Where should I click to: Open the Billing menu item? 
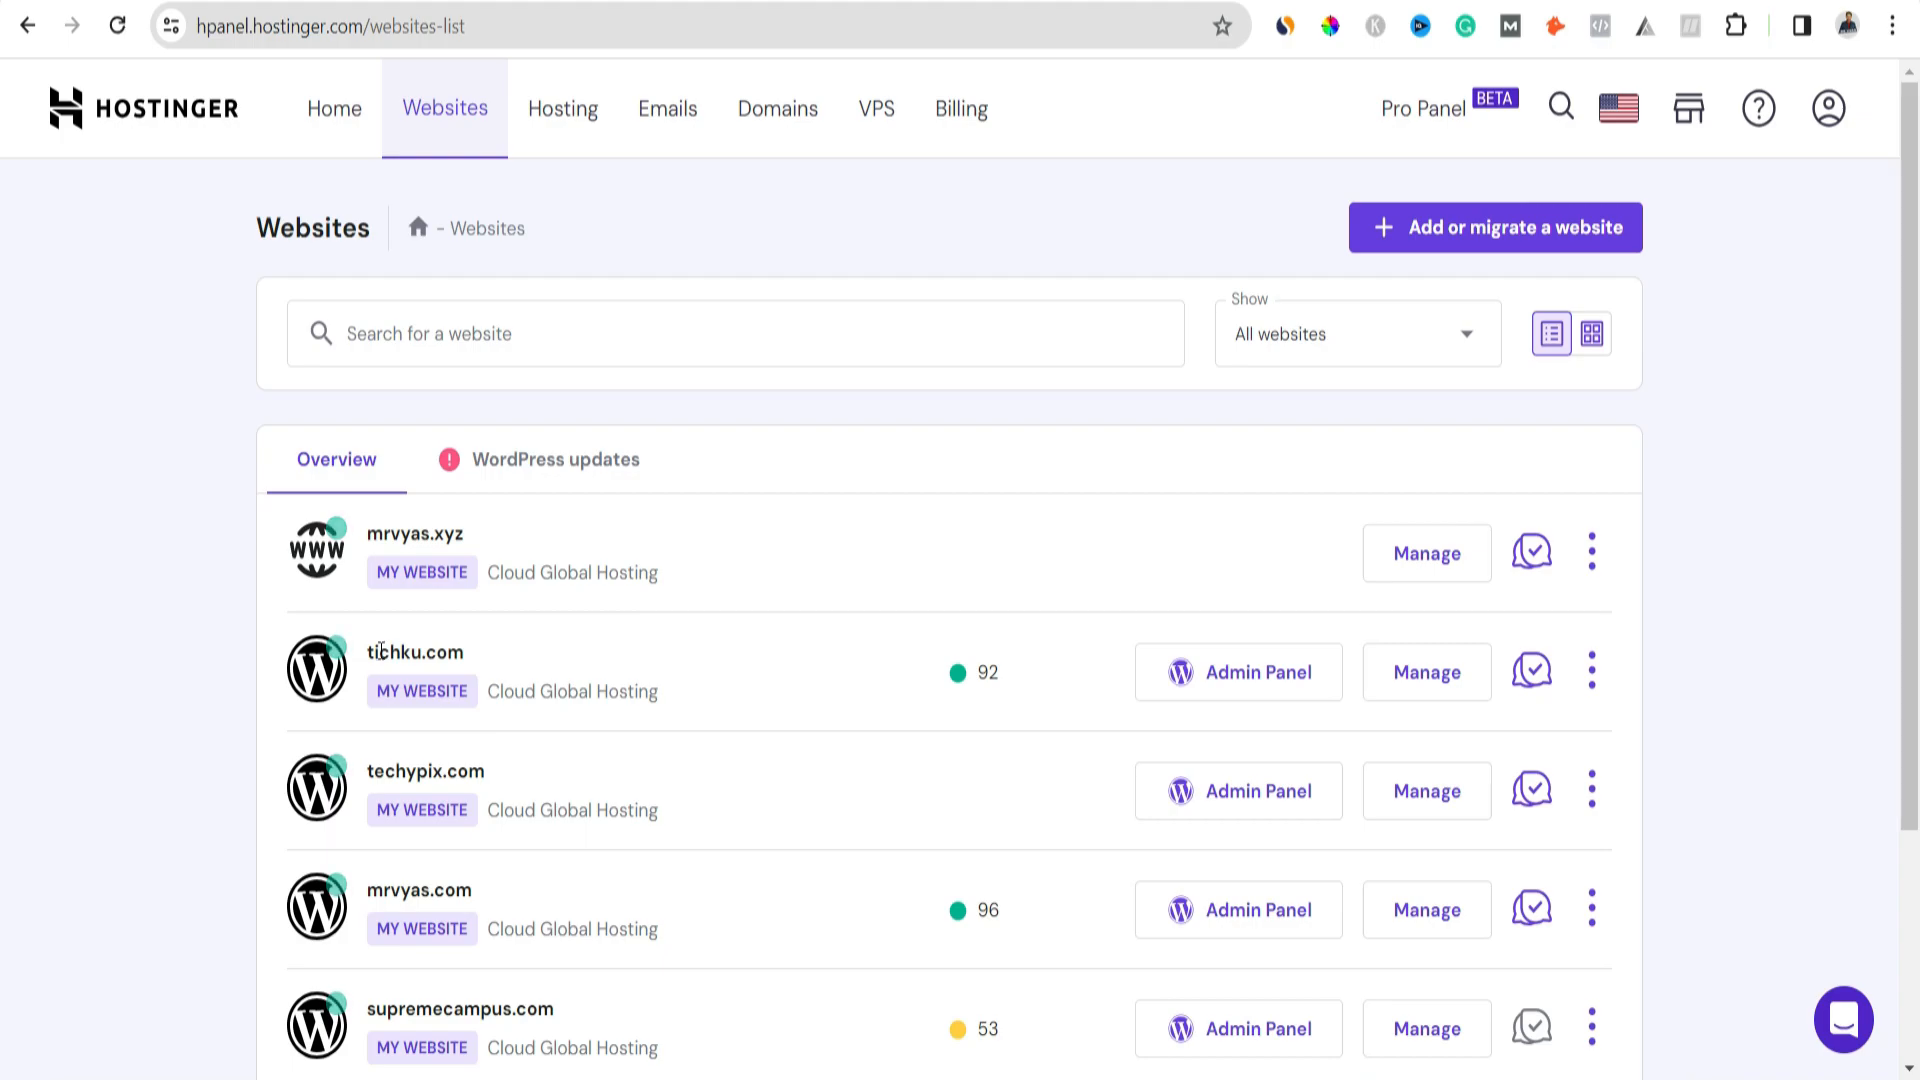click(x=961, y=108)
